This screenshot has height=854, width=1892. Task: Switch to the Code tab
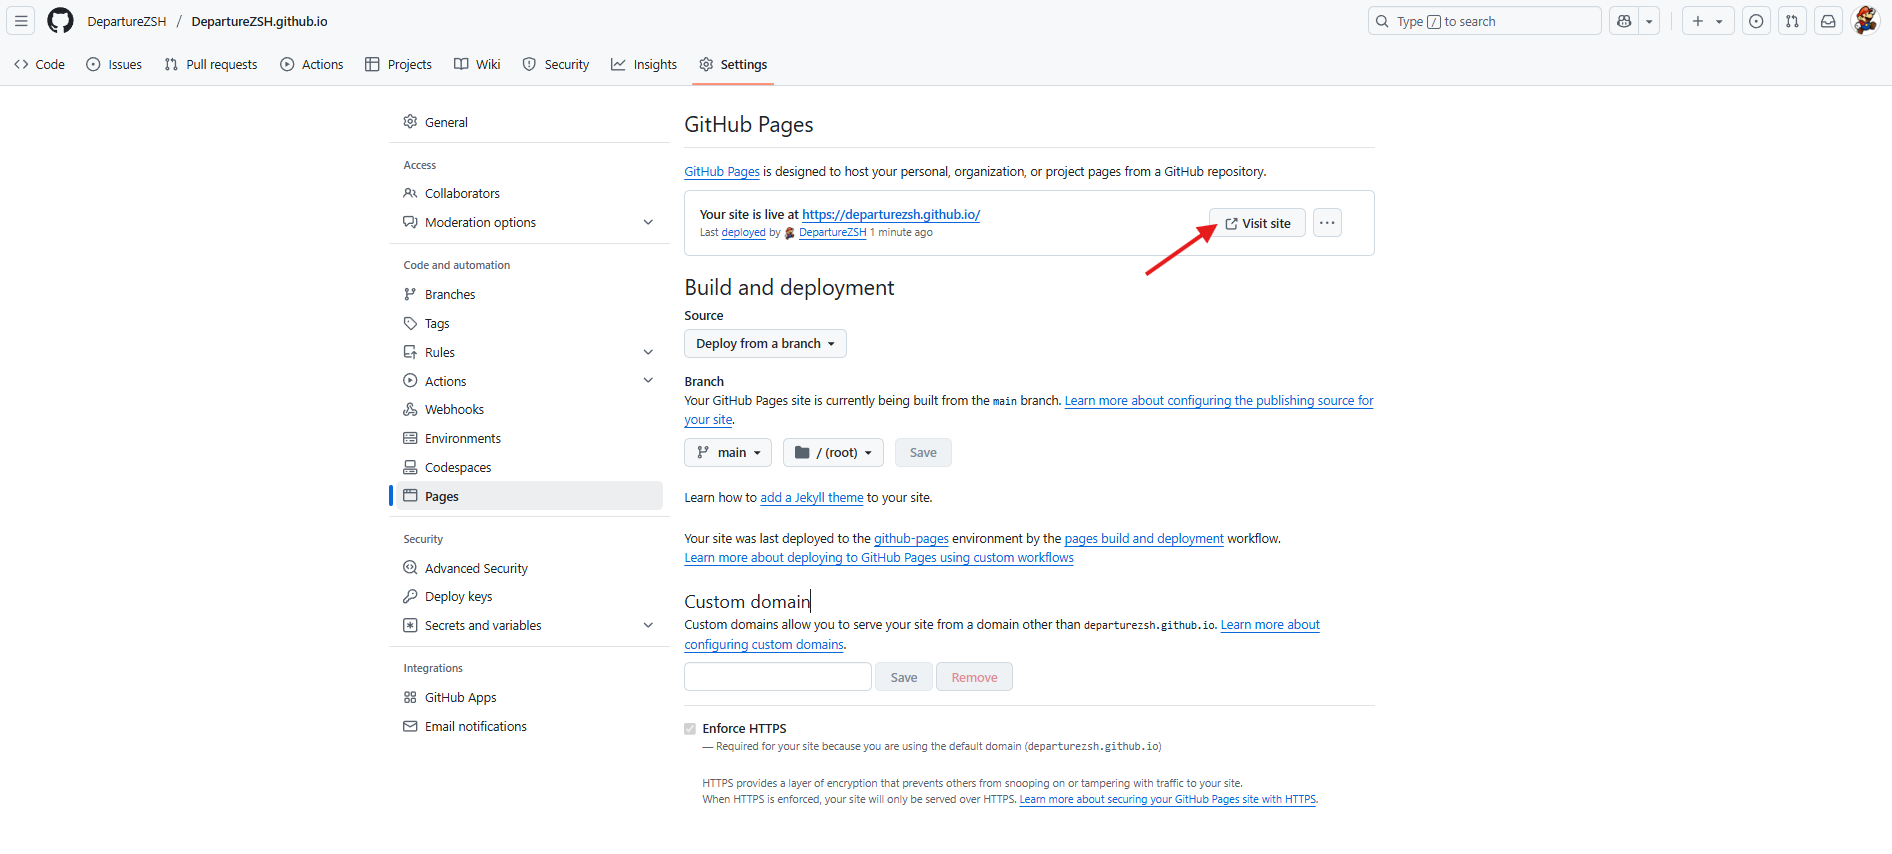click(x=40, y=64)
